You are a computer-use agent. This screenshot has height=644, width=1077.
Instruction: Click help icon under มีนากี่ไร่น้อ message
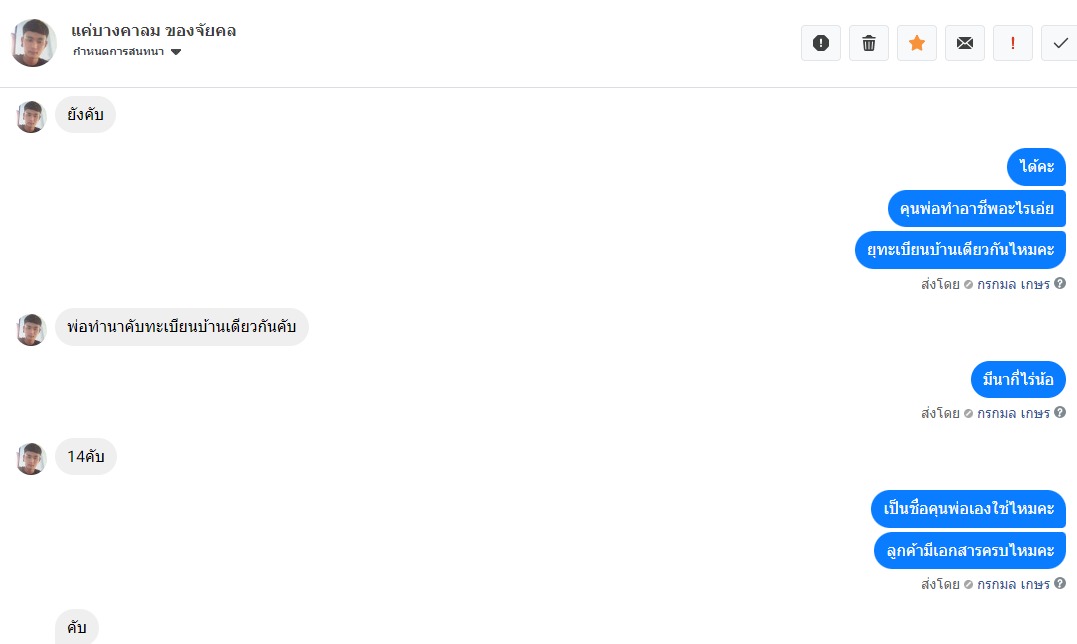click(x=1060, y=413)
